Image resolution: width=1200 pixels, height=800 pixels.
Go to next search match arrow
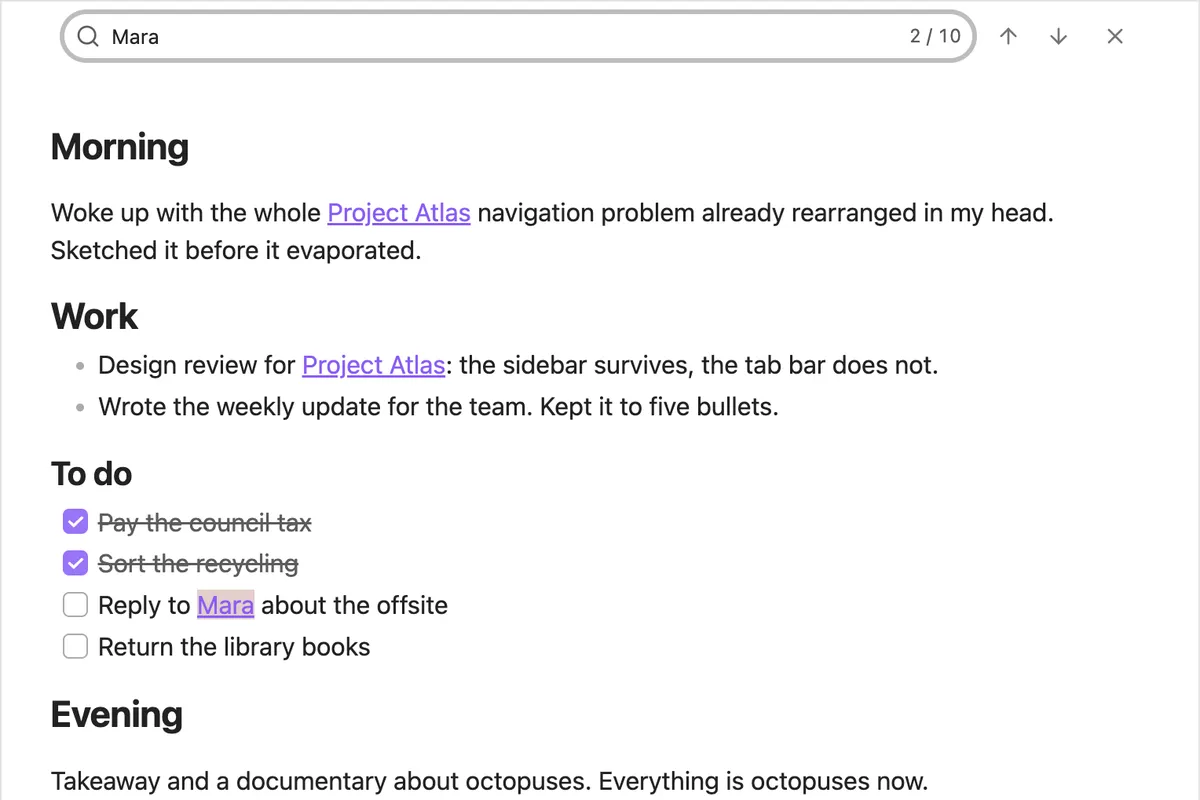1059,37
